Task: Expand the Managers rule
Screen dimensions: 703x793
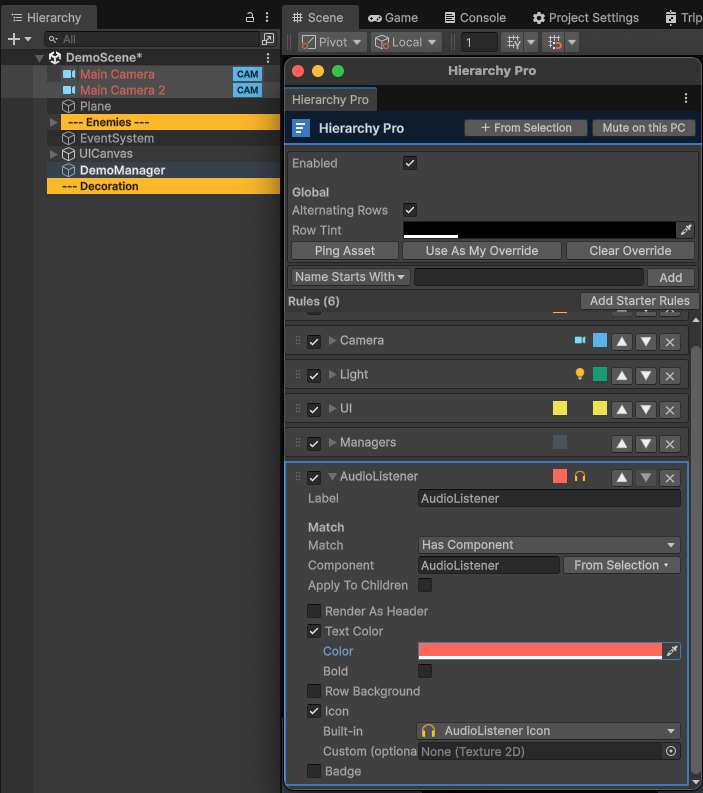Action: click(332, 443)
